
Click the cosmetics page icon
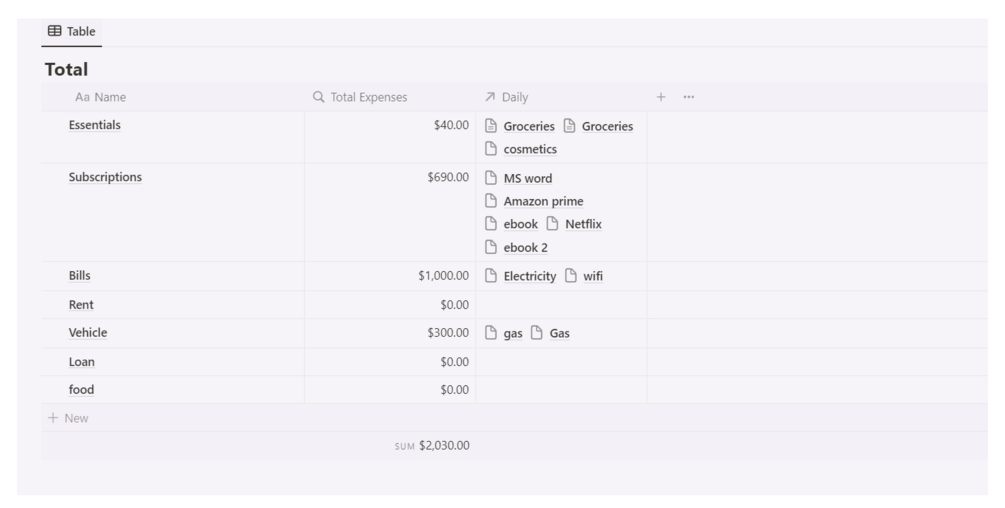click(x=491, y=150)
